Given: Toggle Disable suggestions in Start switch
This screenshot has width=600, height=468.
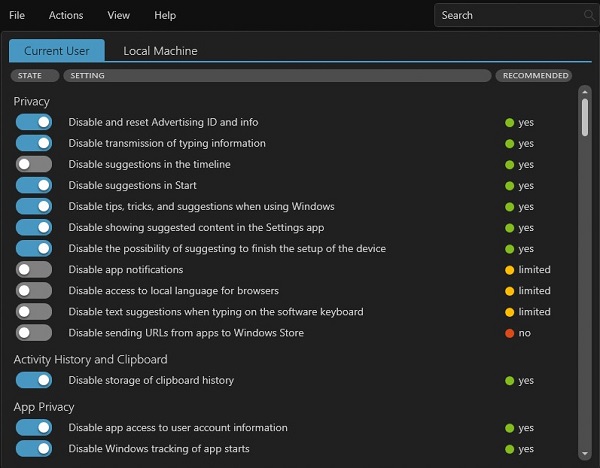Looking at the screenshot, I should click(34, 185).
